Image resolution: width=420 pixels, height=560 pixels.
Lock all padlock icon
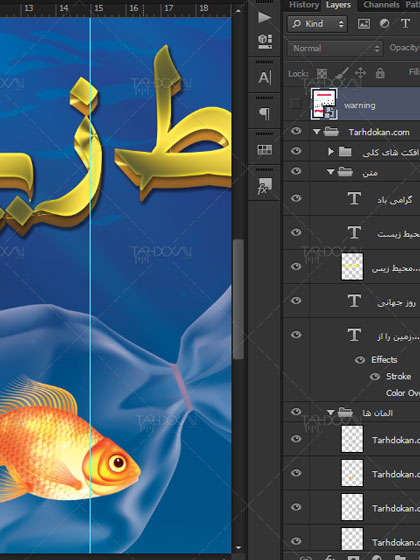[380, 73]
